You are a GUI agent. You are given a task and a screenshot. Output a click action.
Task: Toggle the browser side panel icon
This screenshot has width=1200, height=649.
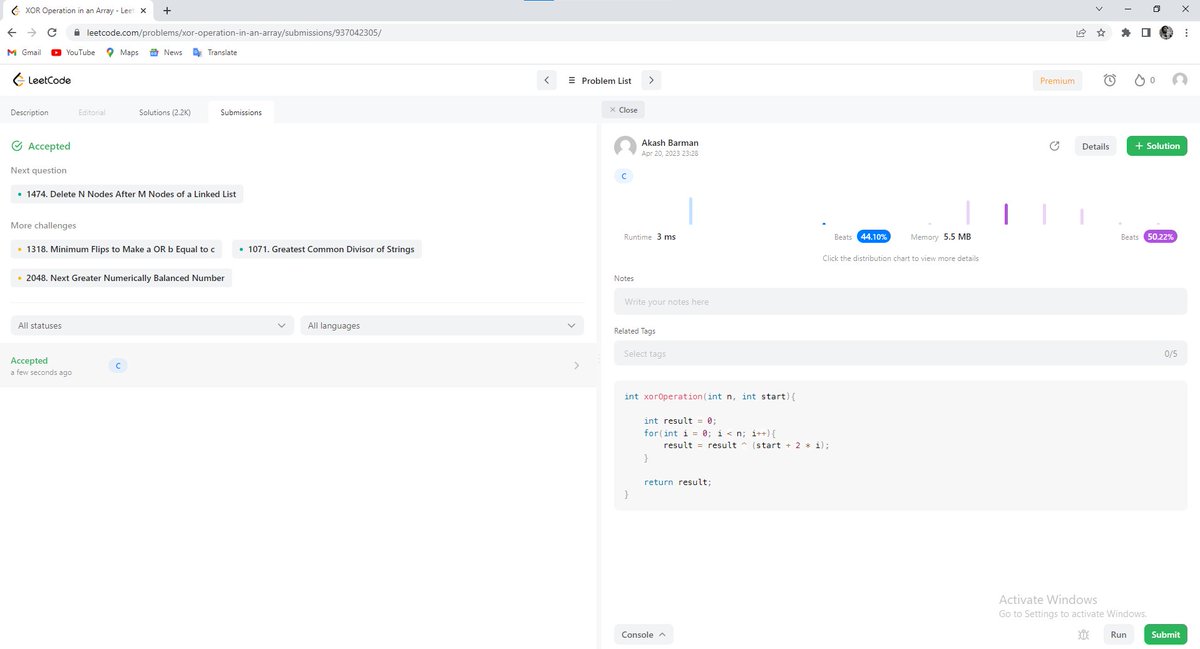click(1146, 32)
